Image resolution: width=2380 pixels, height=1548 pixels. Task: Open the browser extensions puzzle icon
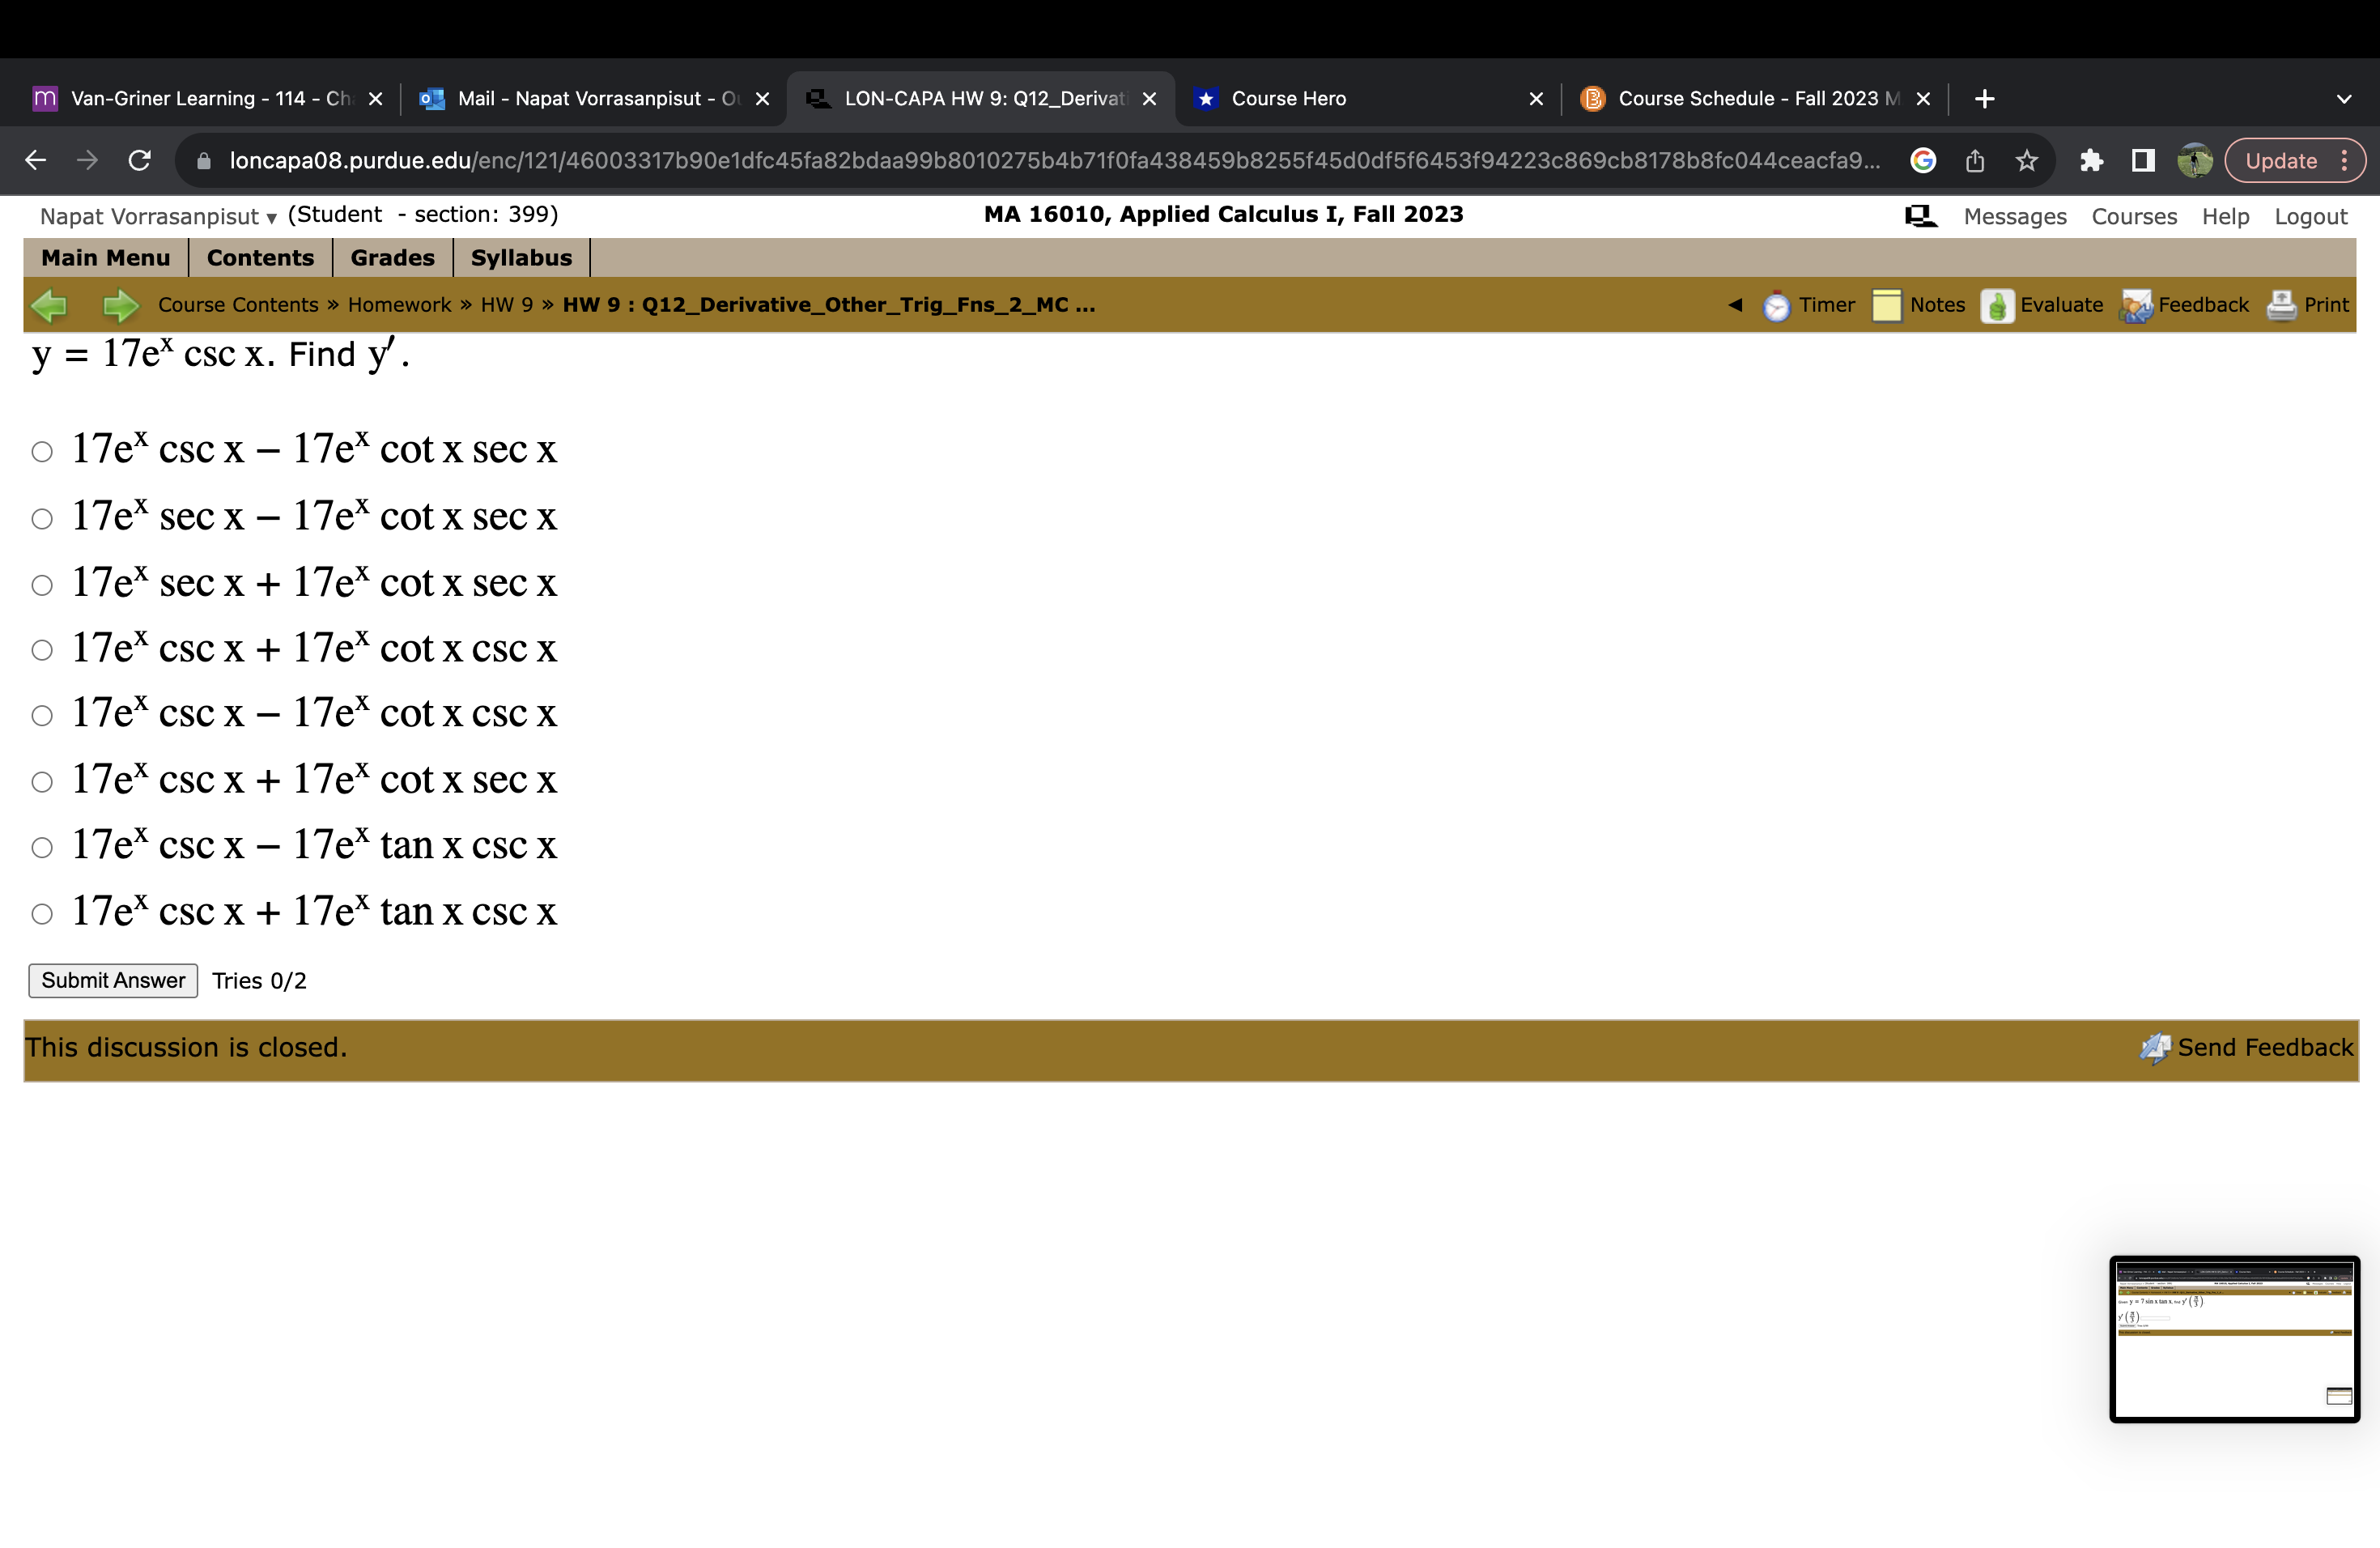click(2090, 161)
